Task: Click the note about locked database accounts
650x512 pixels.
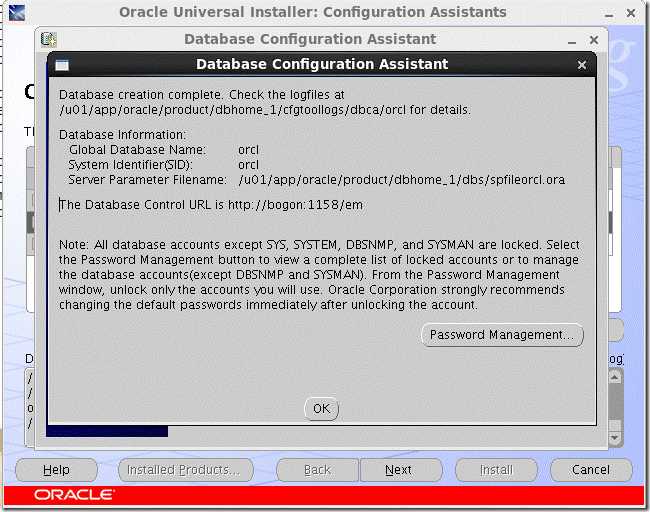Action: 319,275
